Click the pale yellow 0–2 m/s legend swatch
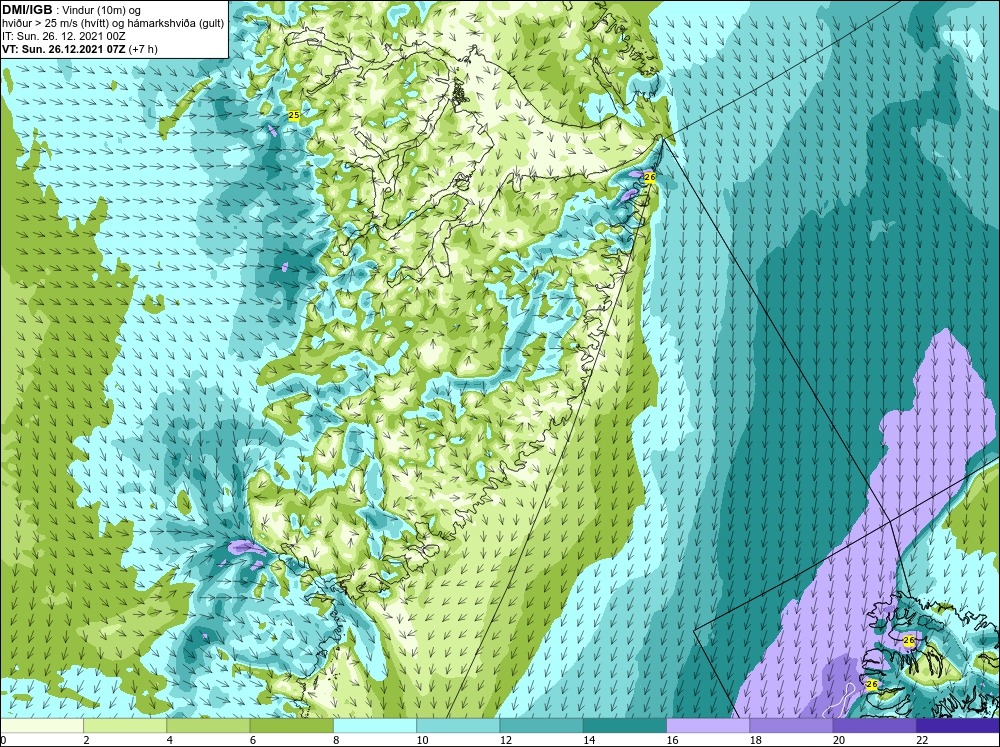 pyautogui.click(x=41, y=725)
